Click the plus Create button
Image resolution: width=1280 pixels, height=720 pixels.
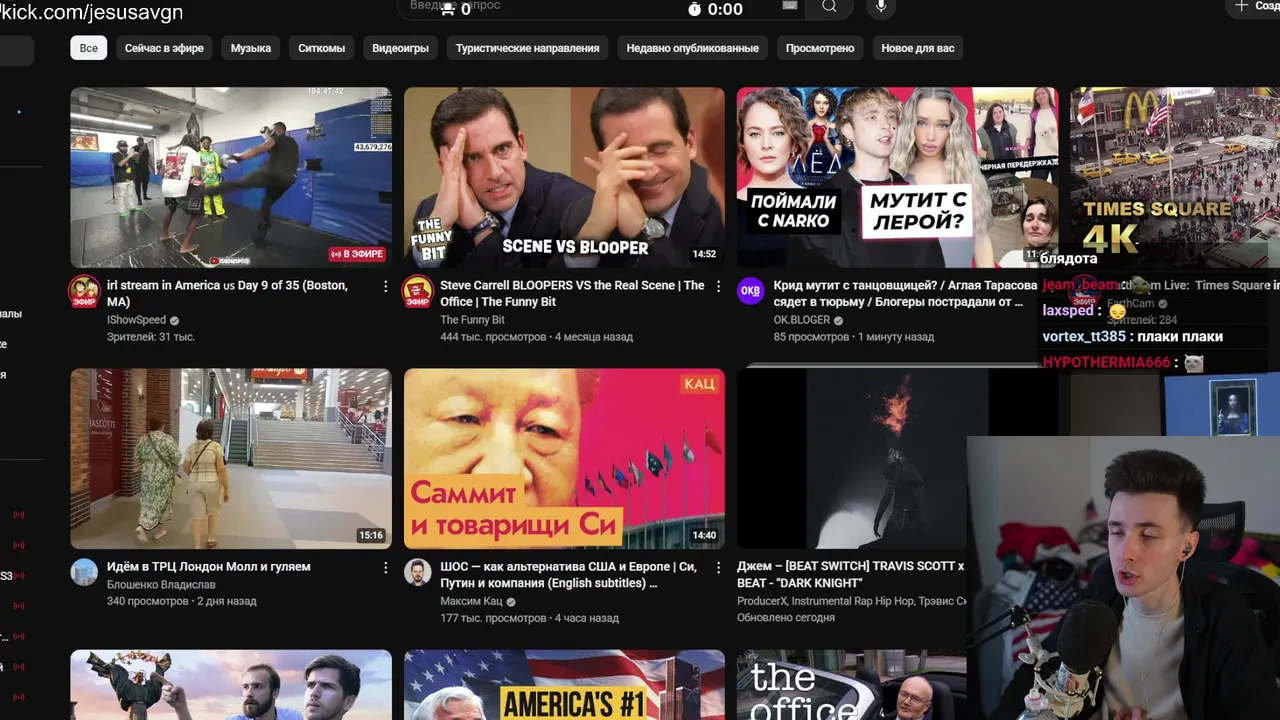tap(1254, 6)
